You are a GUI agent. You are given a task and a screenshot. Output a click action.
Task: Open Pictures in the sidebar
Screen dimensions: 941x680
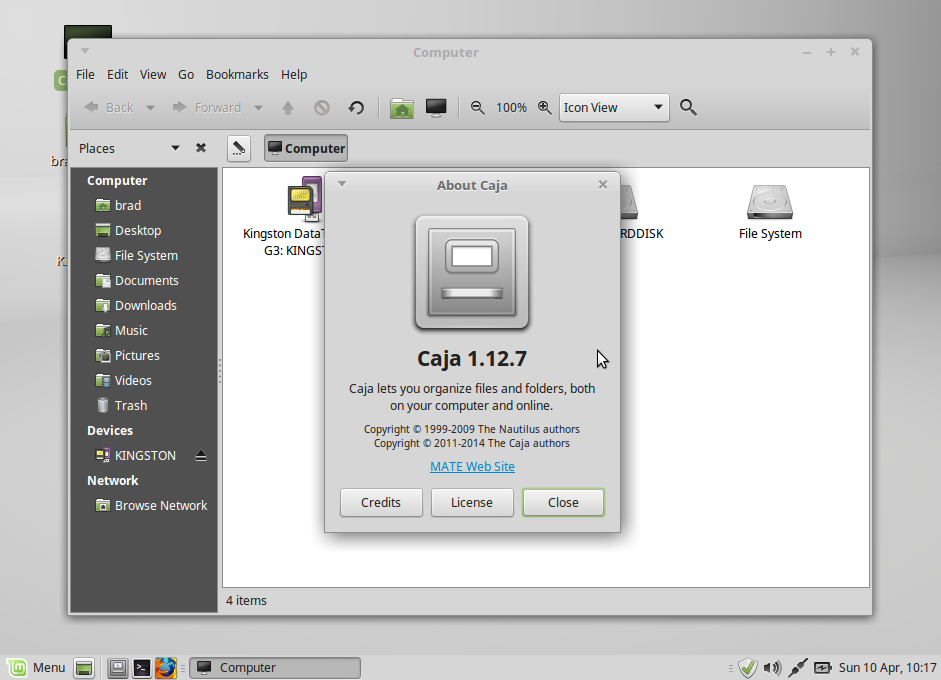pyautogui.click(x=144, y=355)
